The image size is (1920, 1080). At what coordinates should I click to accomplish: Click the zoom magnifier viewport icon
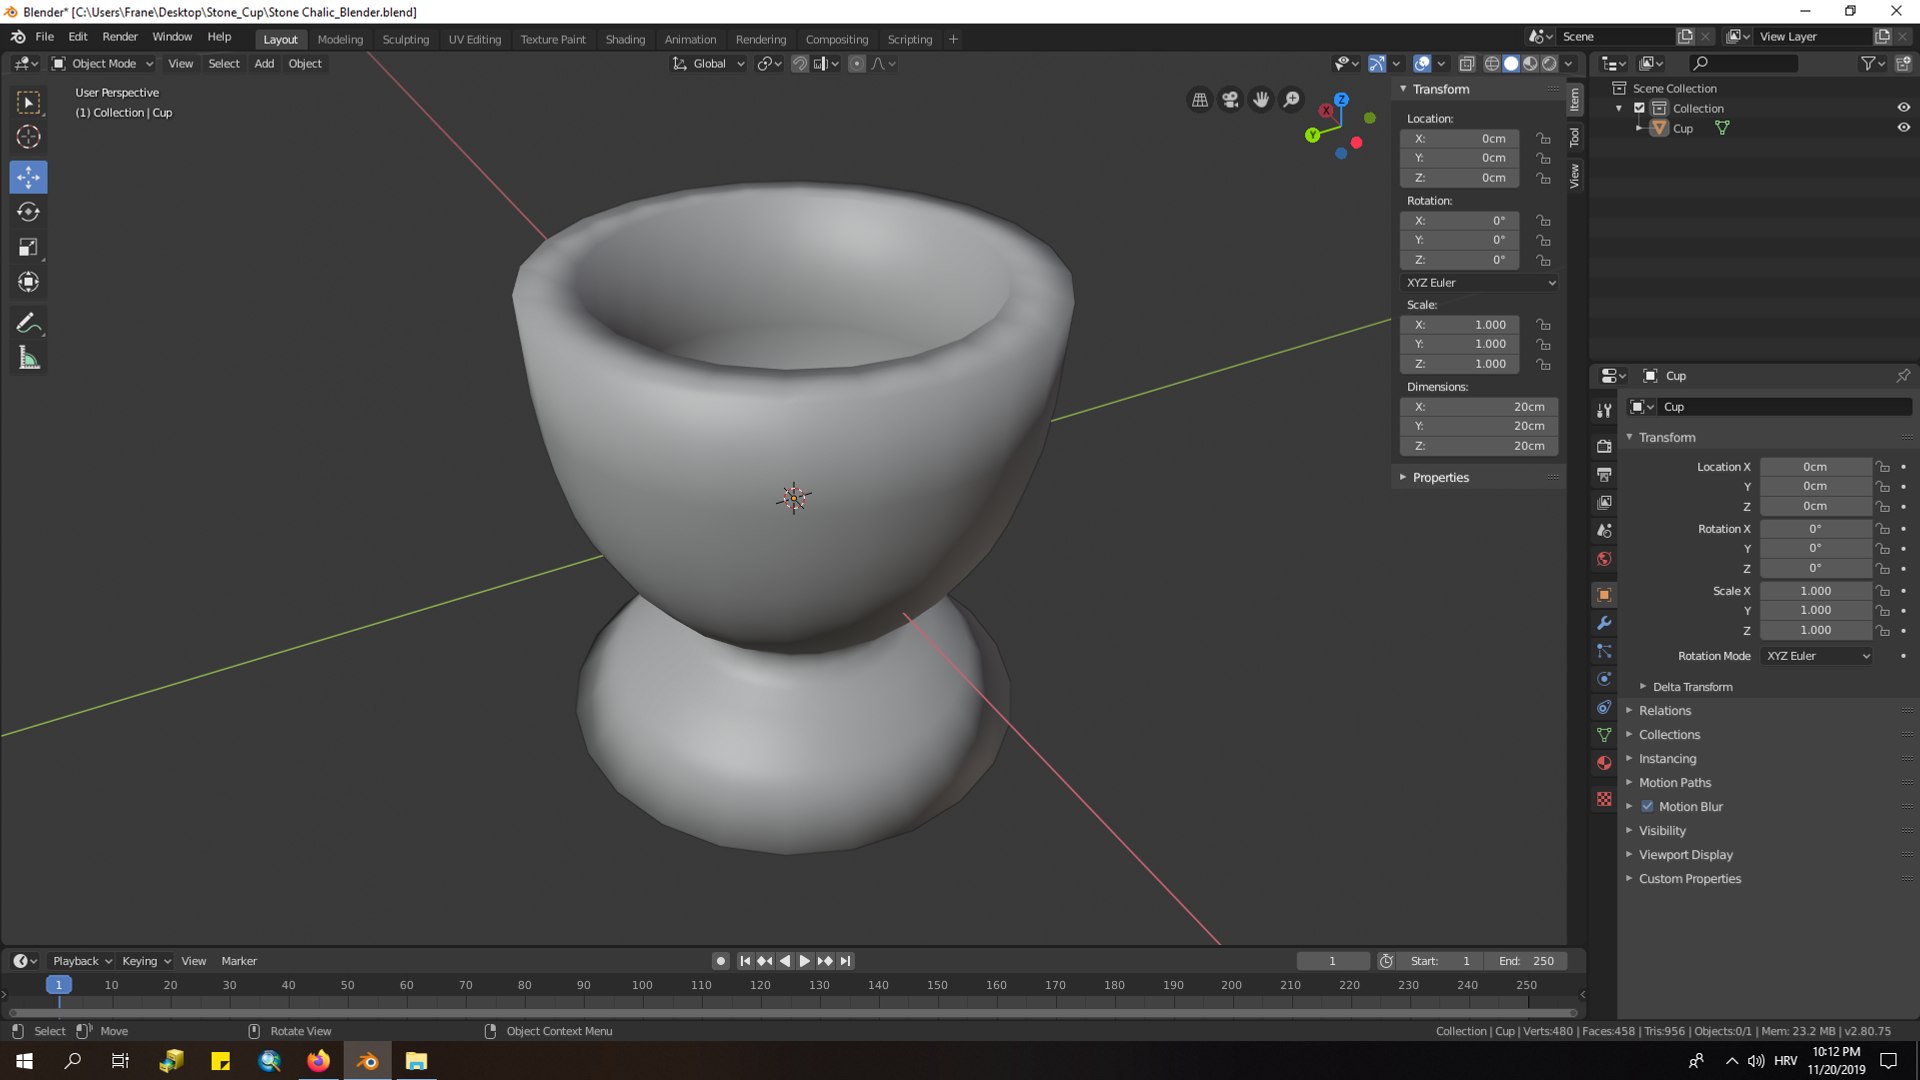pyautogui.click(x=1292, y=99)
